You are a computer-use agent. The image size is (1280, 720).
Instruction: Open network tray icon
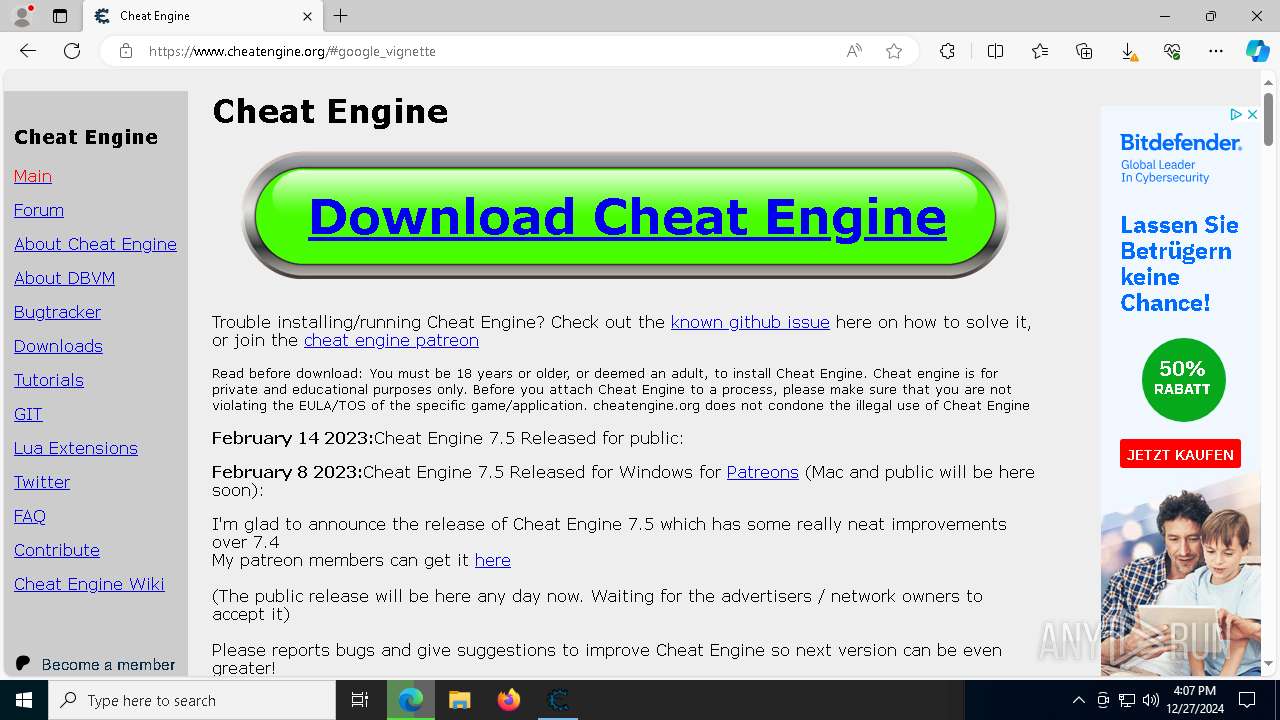(1126, 700)
